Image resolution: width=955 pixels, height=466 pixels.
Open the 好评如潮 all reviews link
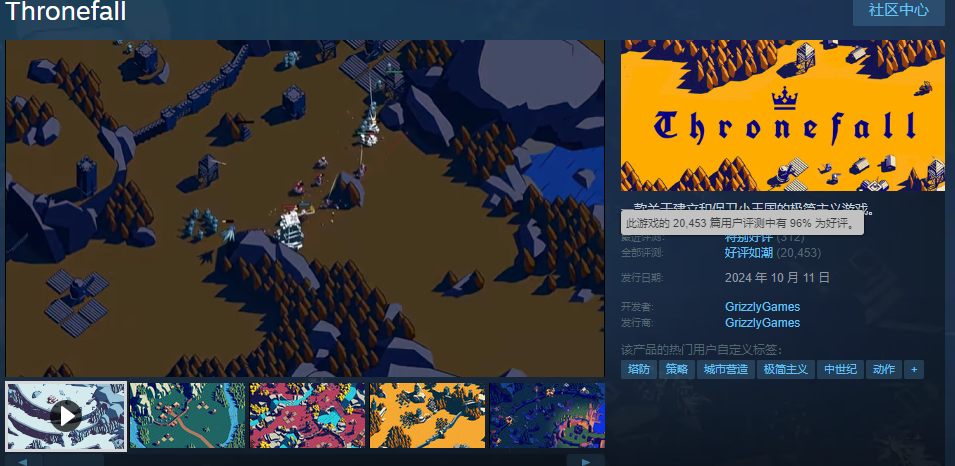pyautogui.click(x=749, y=253)
